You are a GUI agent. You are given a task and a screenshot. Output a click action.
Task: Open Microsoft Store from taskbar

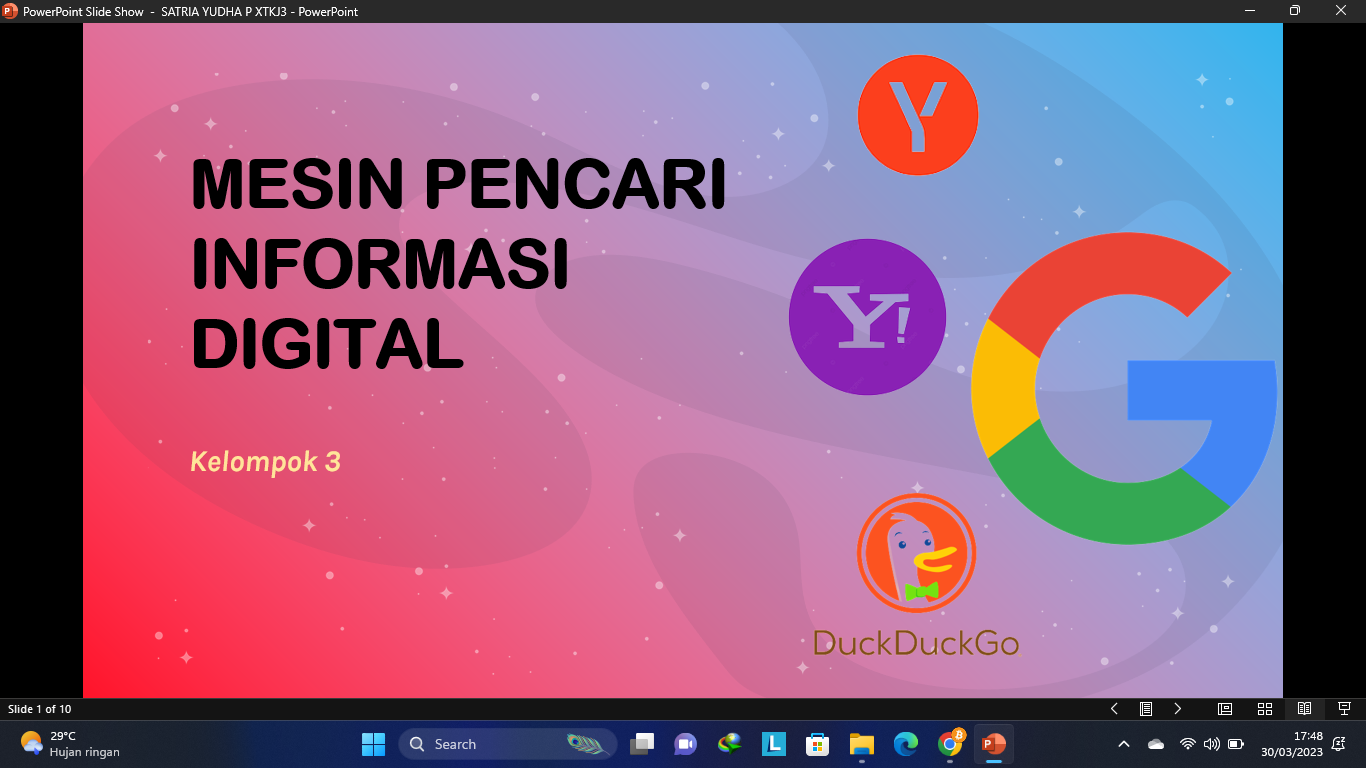tap(818, 744)
